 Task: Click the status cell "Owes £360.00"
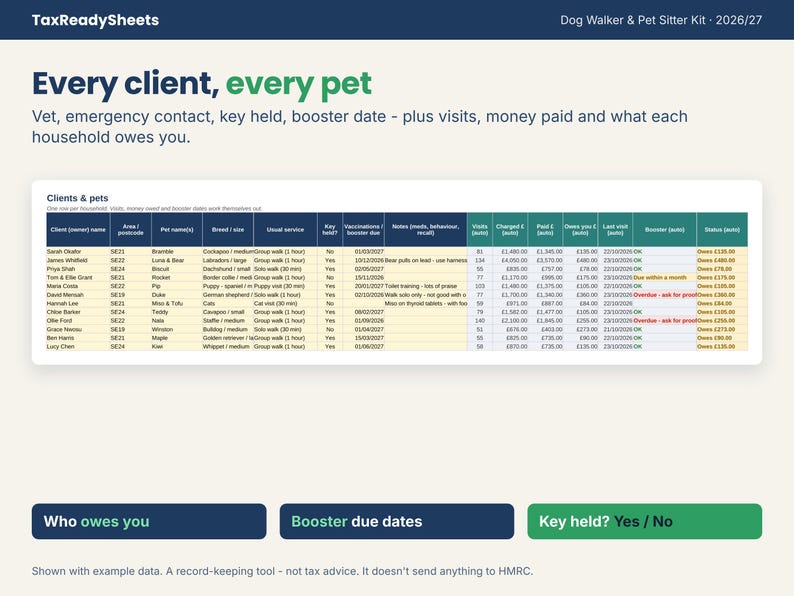(722, 295)
